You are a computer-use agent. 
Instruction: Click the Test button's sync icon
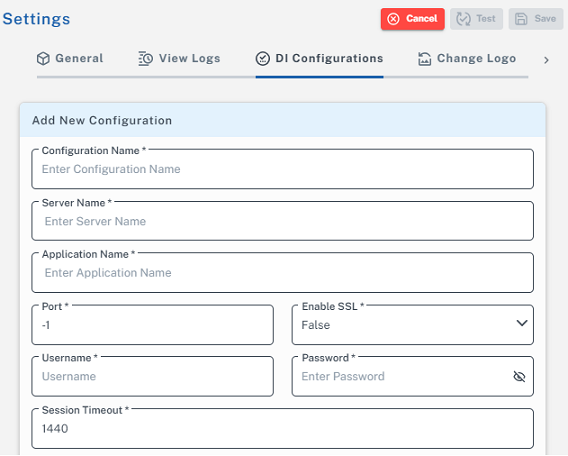pyautogui.click(x=463, y=19)
